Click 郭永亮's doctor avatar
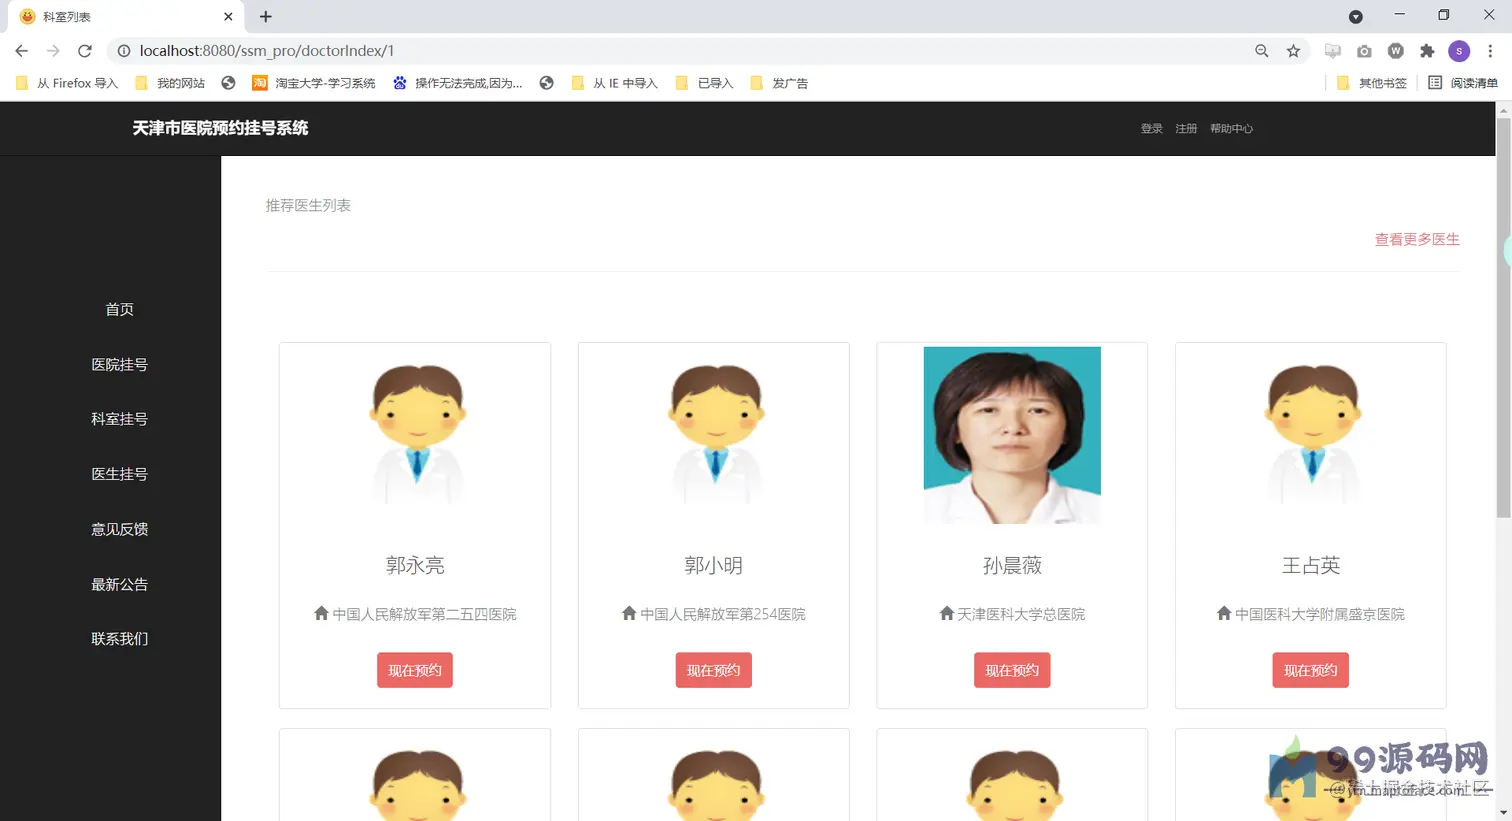1512x821 pixels. [415, 434]
